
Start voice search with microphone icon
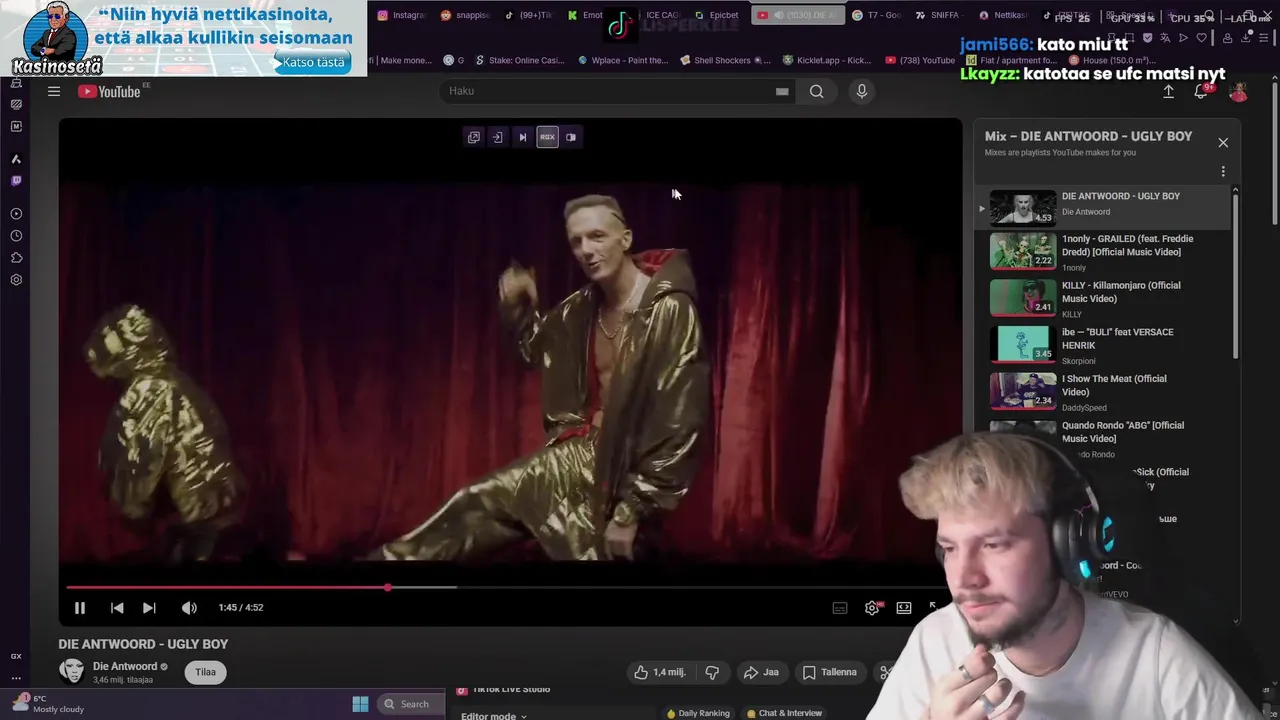point(862,91)
